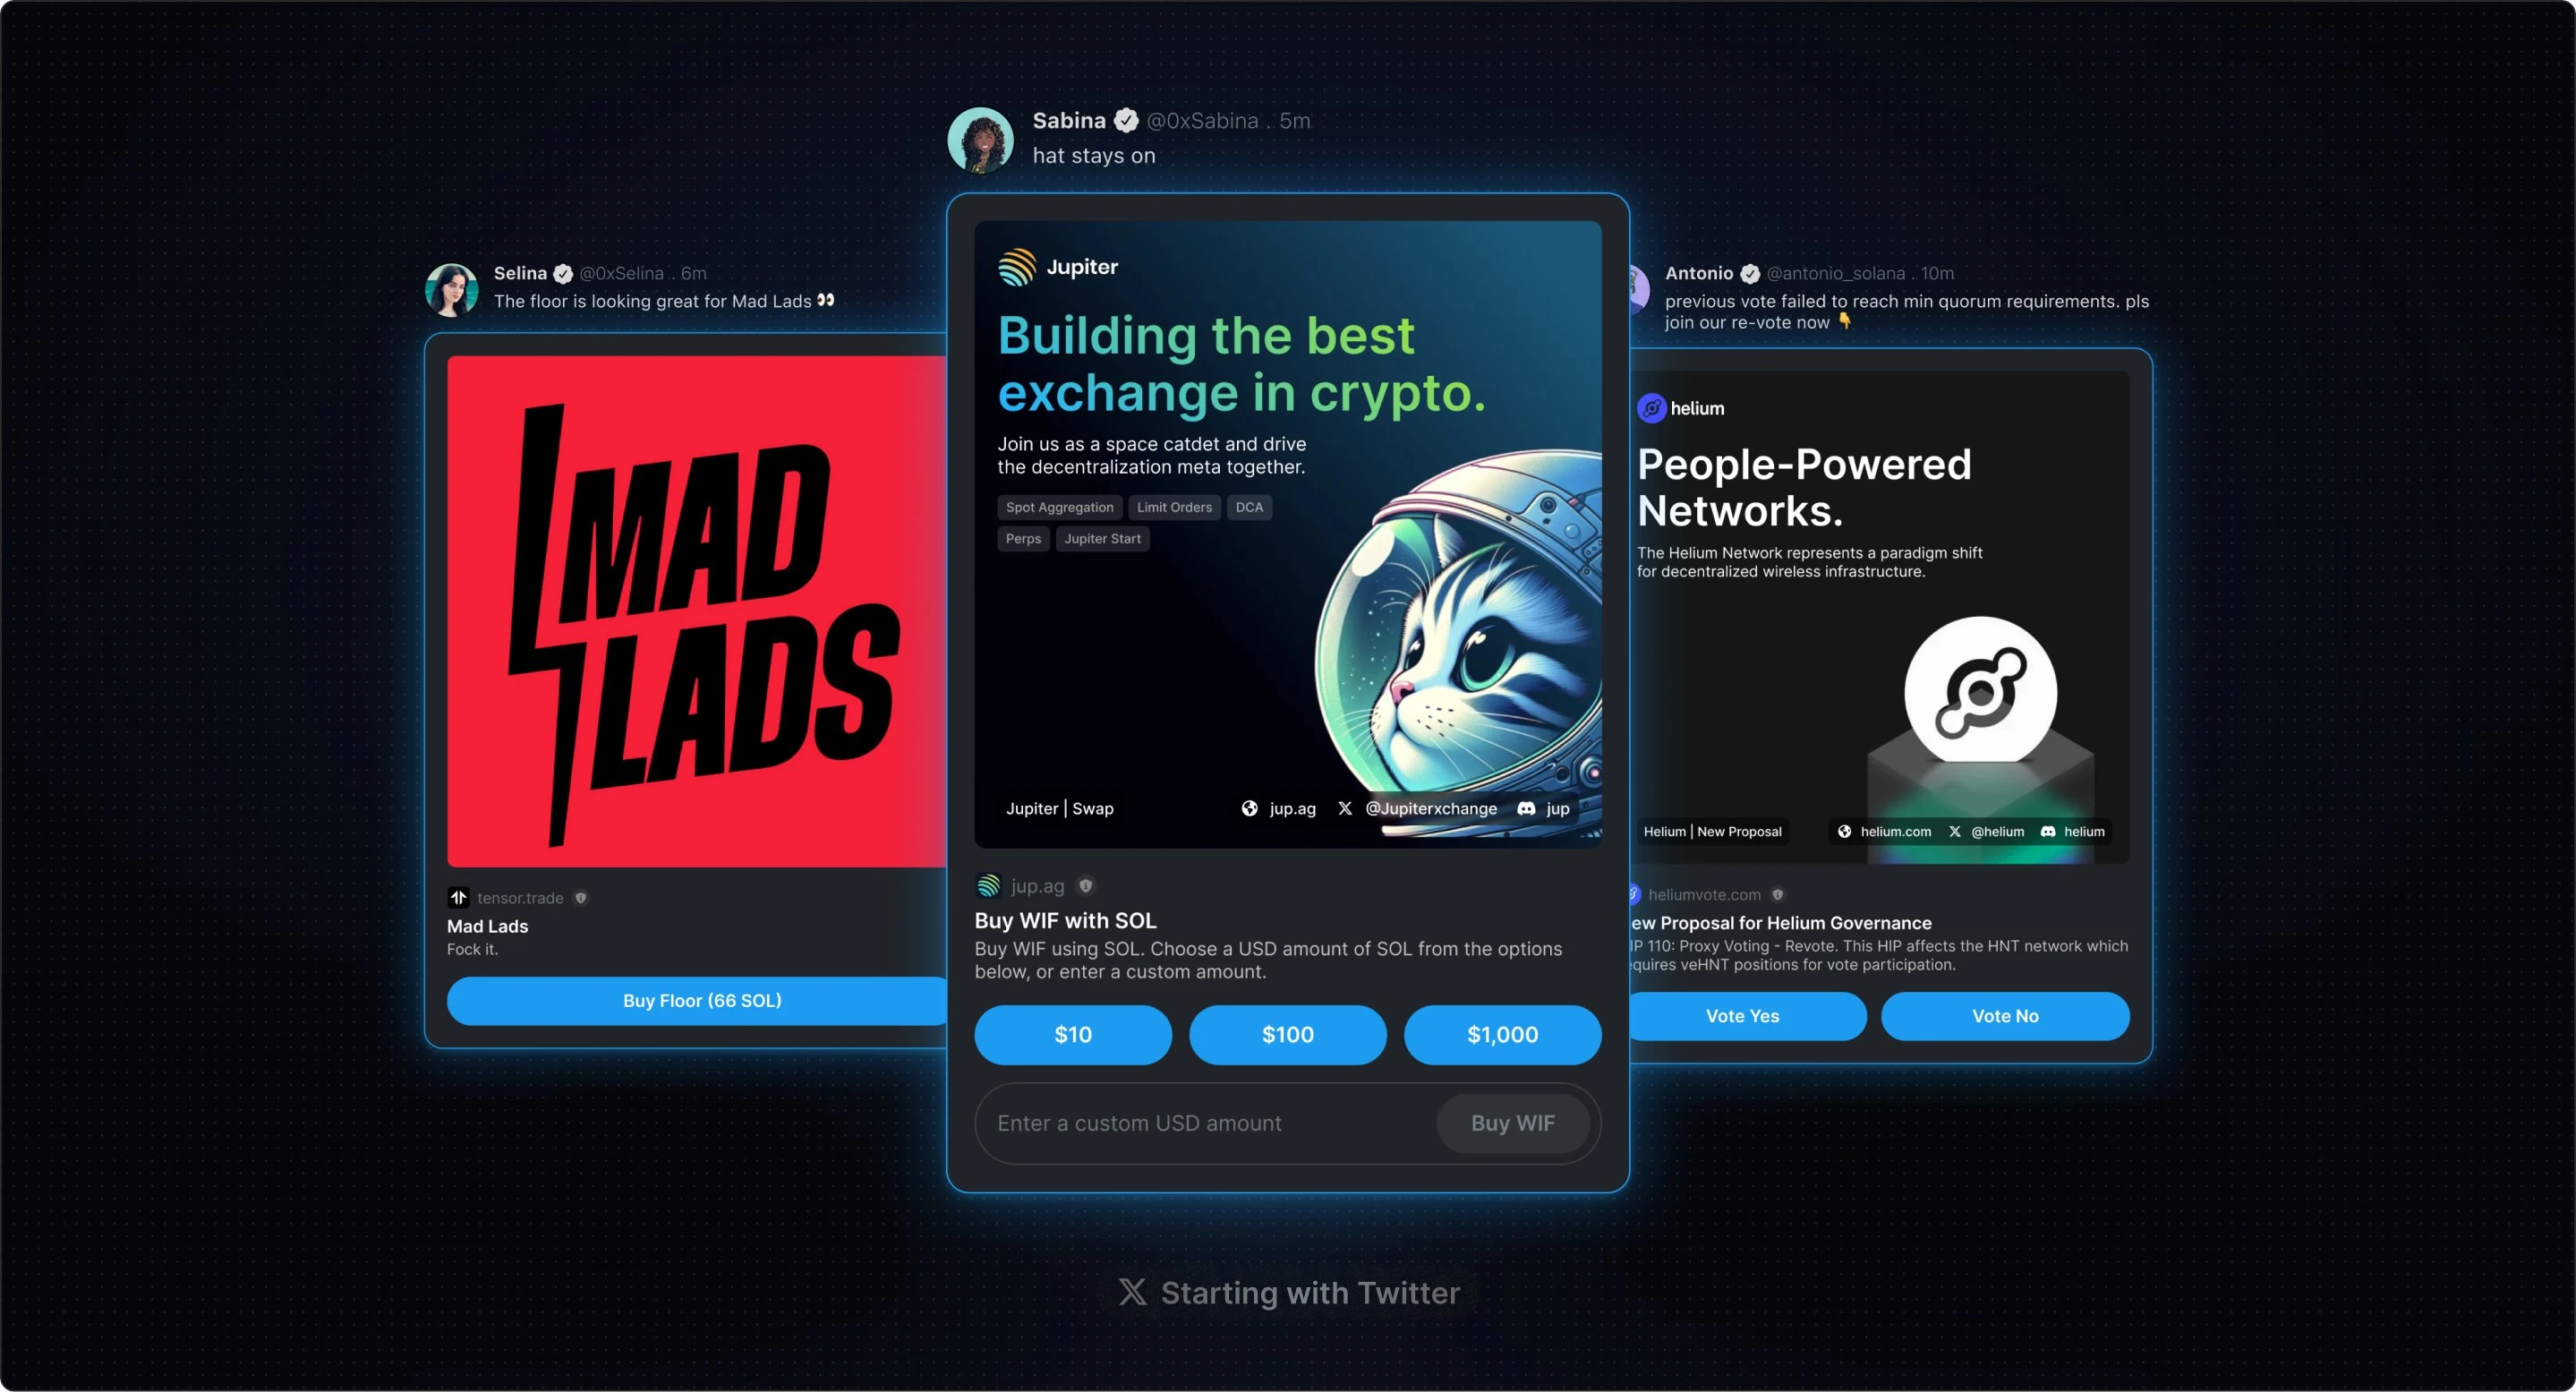Click Buy WIF confirmation button
Screen dimensions: 2576x1392
point(1510,1123)
